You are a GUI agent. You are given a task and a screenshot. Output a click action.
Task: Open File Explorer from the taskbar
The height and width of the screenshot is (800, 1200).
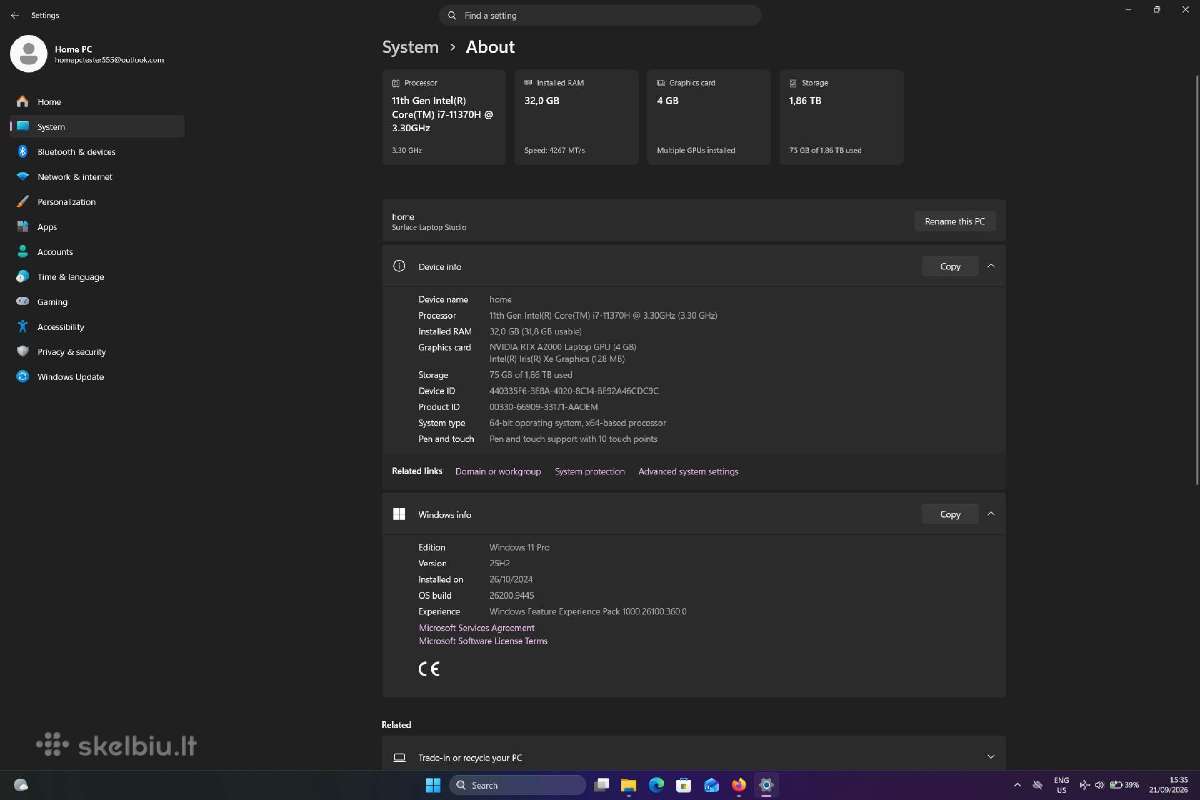pos(629,785)
